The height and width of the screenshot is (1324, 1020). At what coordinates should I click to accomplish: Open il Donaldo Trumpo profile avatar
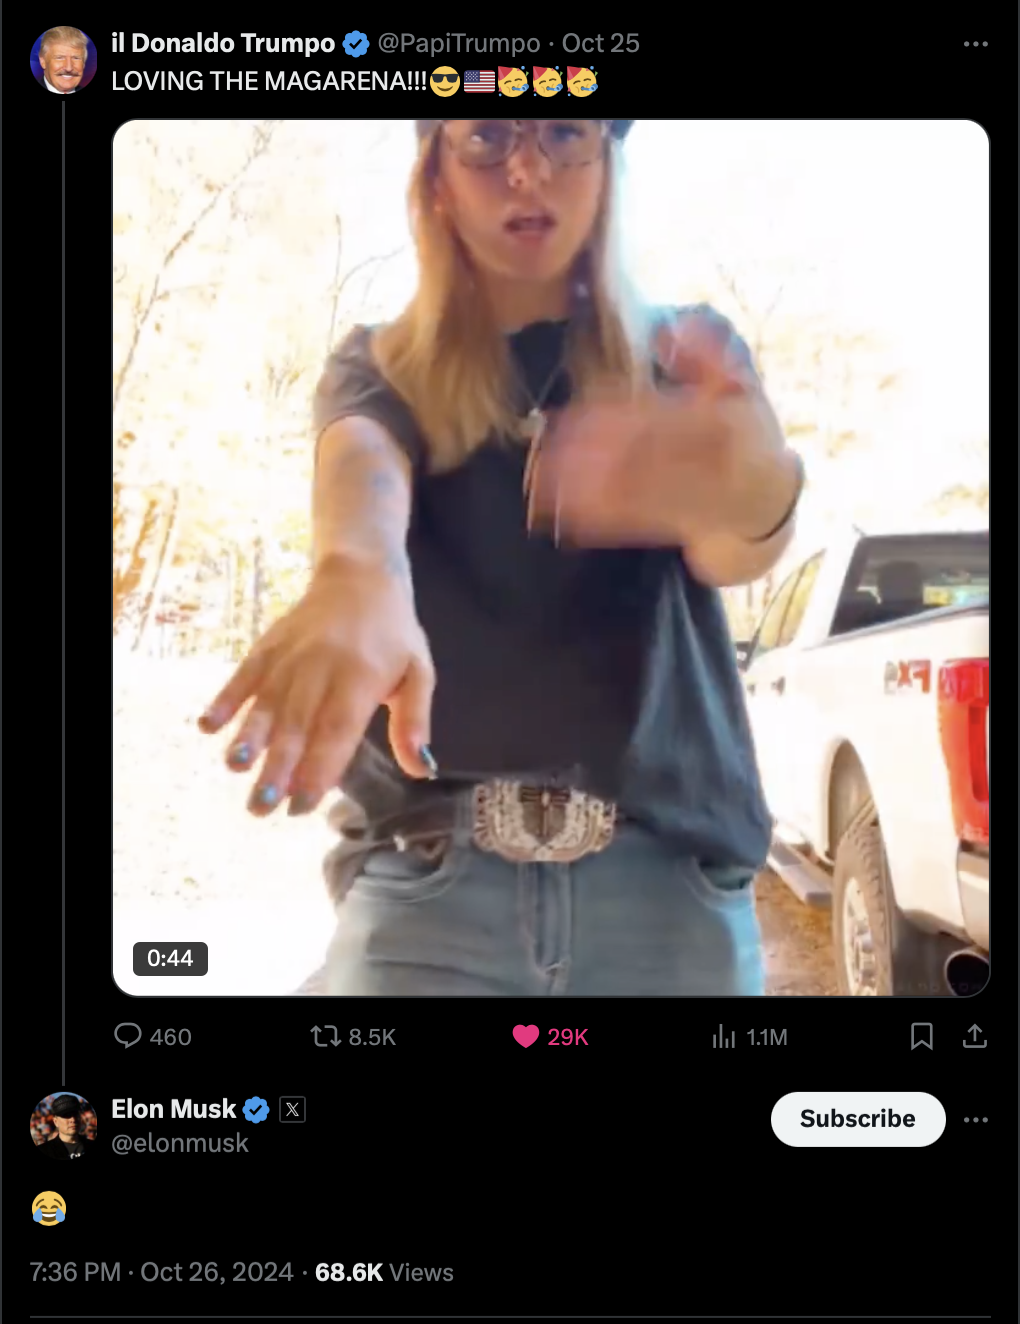point(64,60)
